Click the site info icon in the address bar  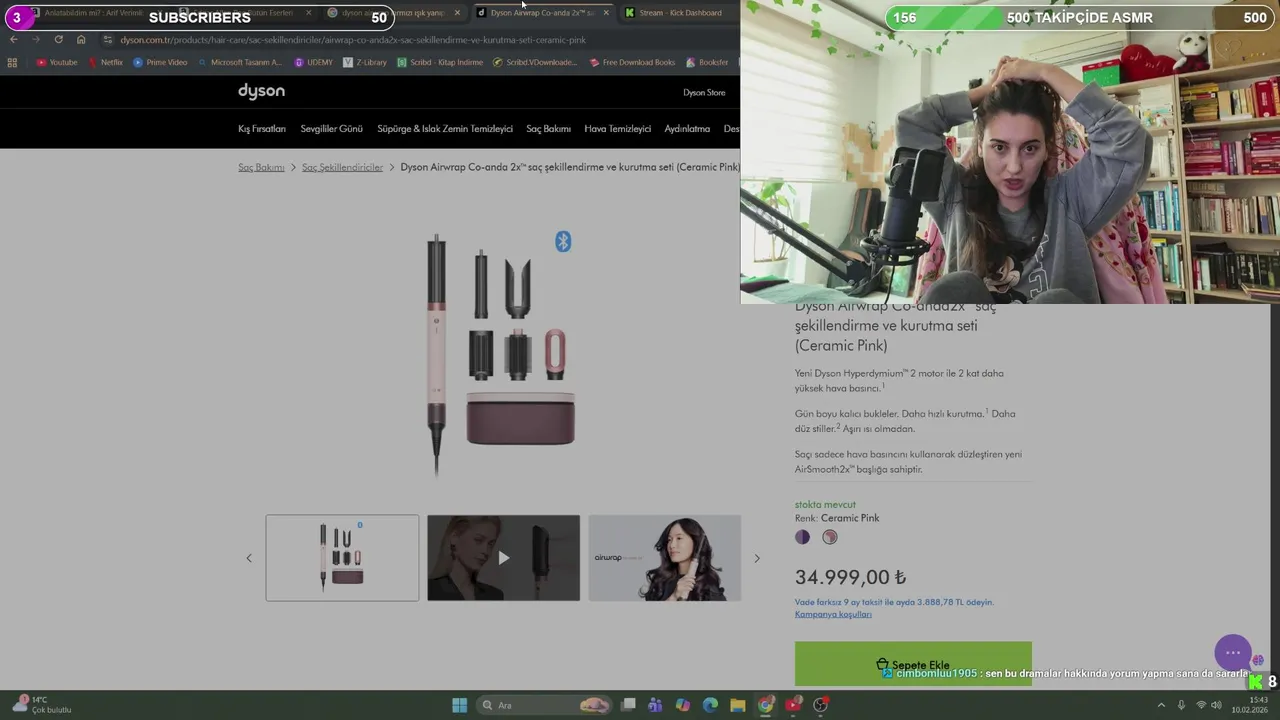point(108,40)
